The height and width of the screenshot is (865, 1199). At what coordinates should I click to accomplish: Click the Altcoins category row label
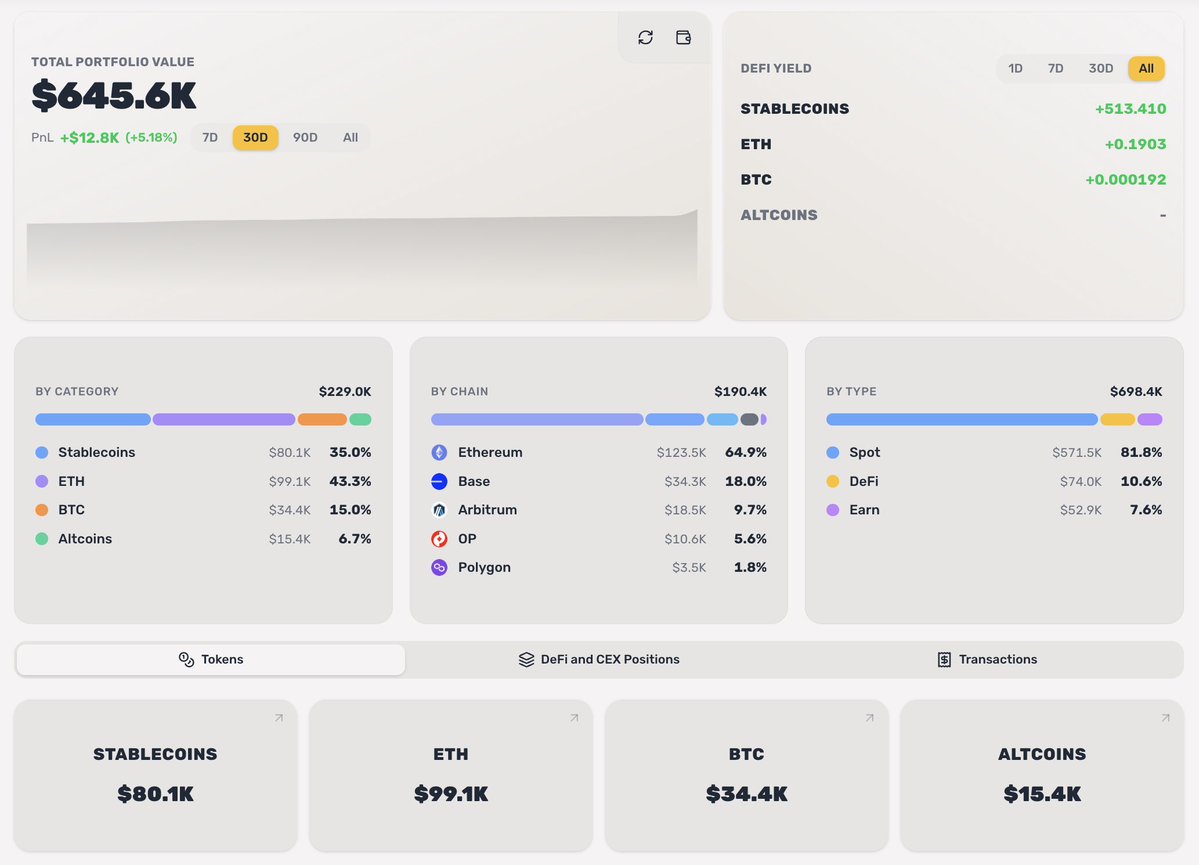click(x=85, y=538)
